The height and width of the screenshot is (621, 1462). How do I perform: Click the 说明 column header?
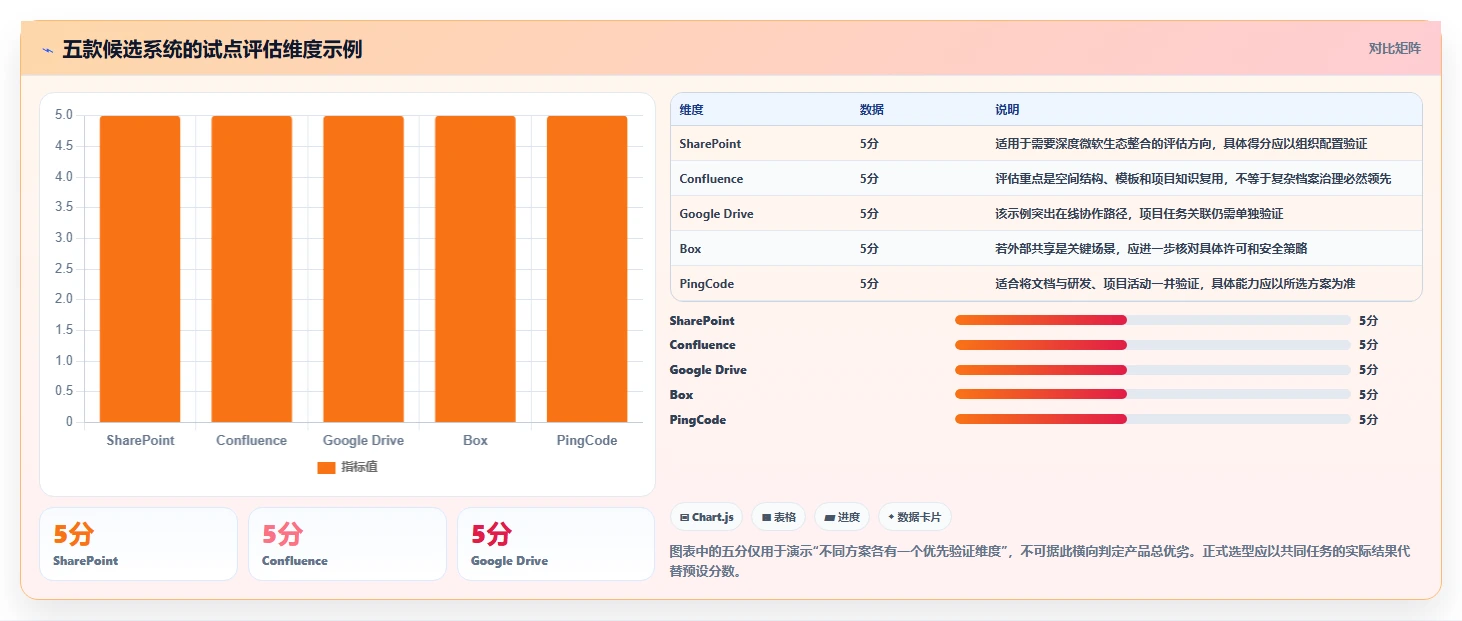tap(1007, 110)
